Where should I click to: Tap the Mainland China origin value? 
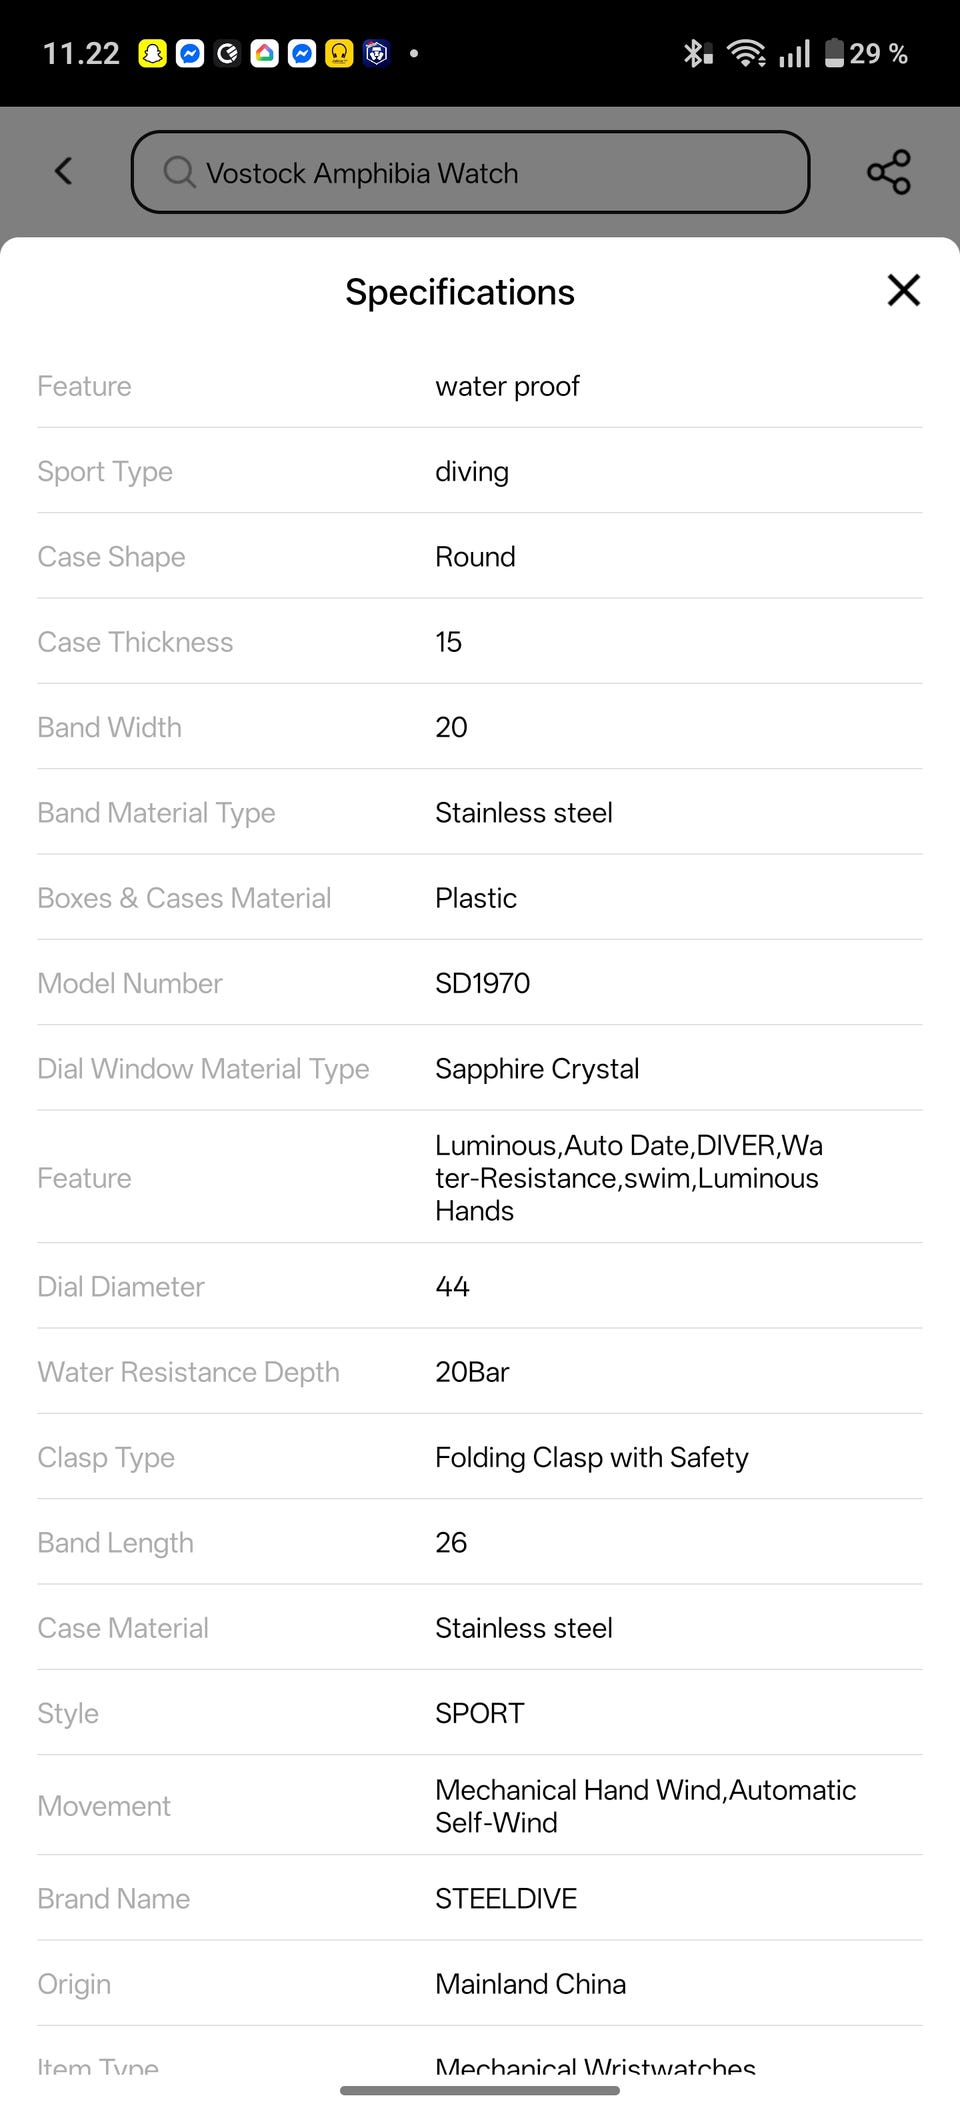[530, 1984]
